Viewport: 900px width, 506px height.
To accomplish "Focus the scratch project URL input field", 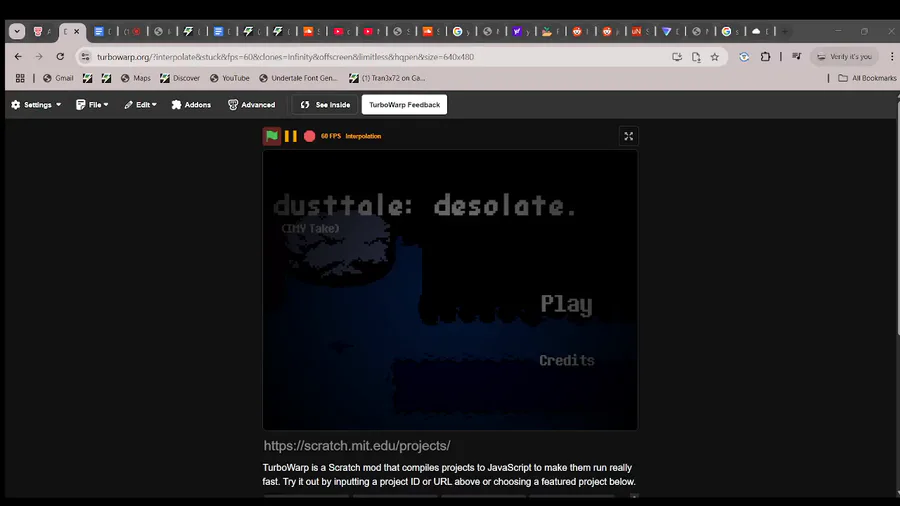I will click(x=450, y=446).
